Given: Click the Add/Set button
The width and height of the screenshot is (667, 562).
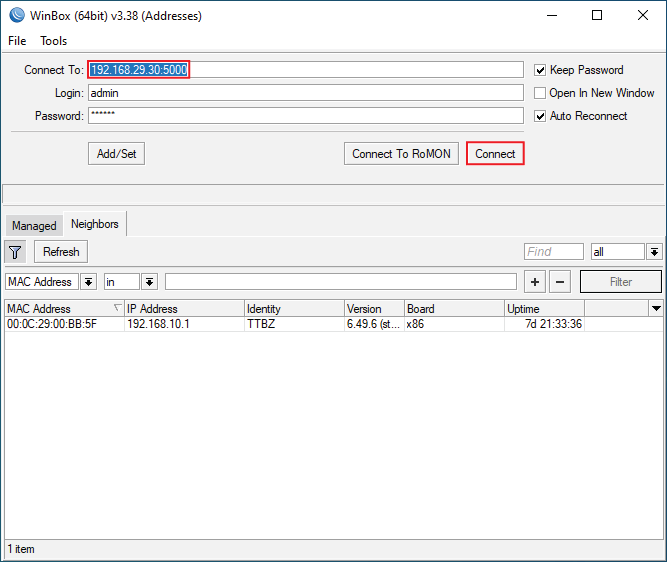Looking at the screenshot, I should [117, 154].
